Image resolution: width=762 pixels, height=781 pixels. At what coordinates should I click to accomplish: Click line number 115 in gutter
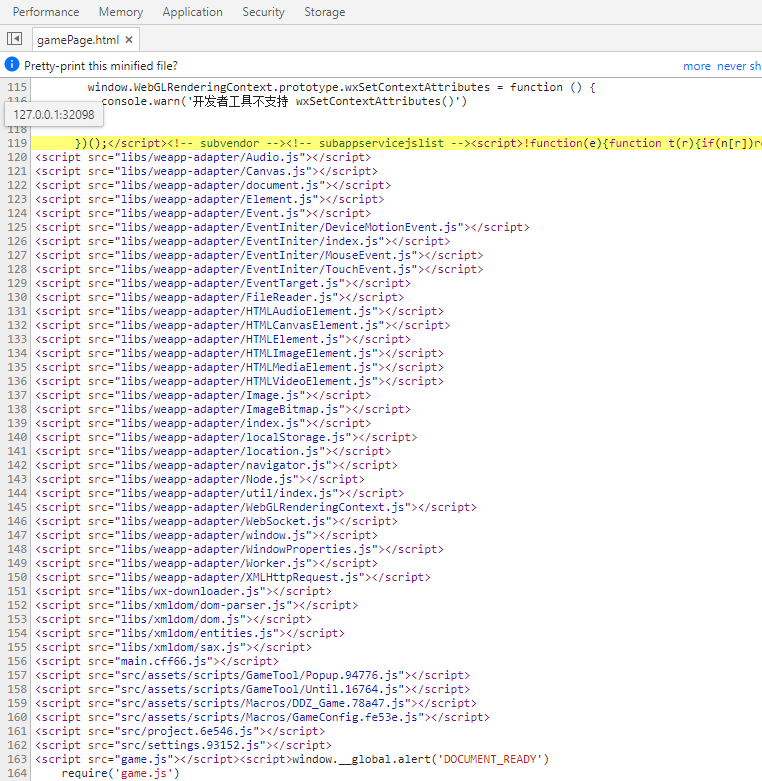pos(16,87)
